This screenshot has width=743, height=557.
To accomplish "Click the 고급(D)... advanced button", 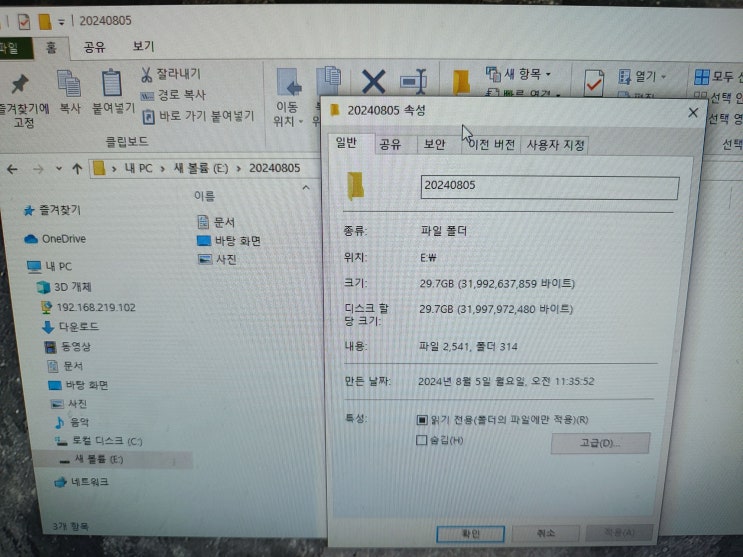I will 600,443.
